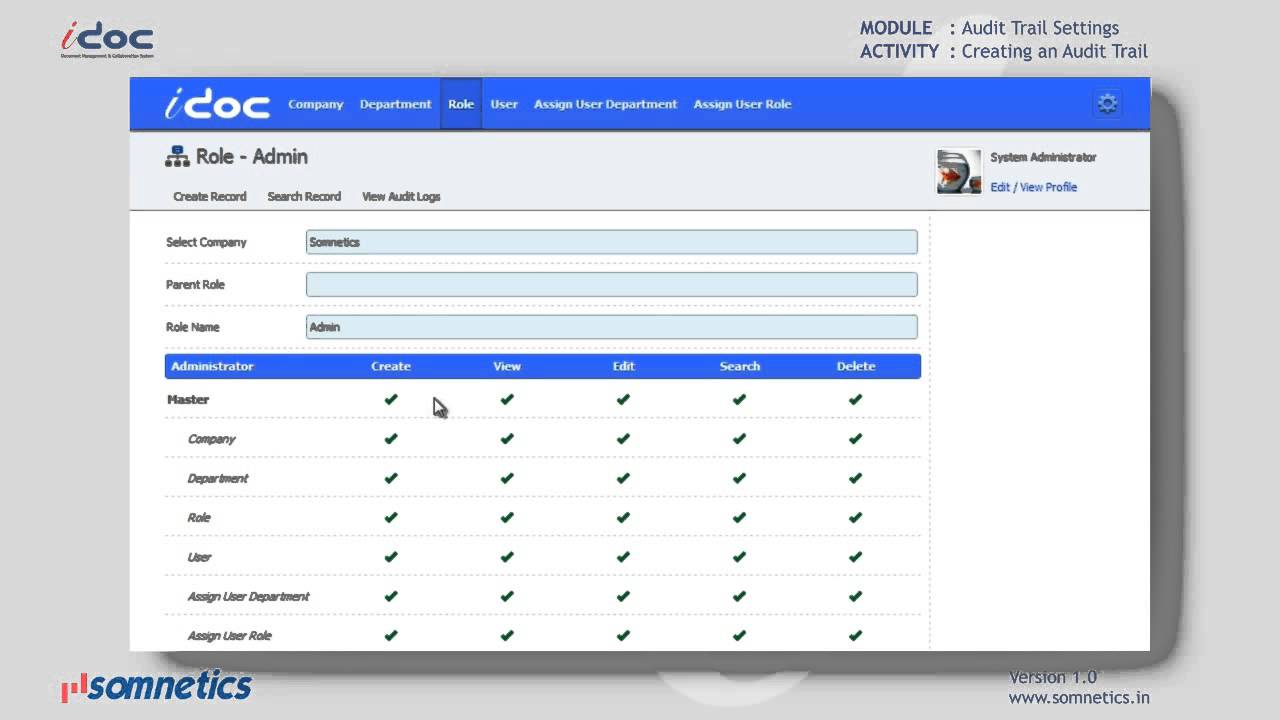Click the Edit / View Profile link
1280x720 pixels.
point(1033,187)
